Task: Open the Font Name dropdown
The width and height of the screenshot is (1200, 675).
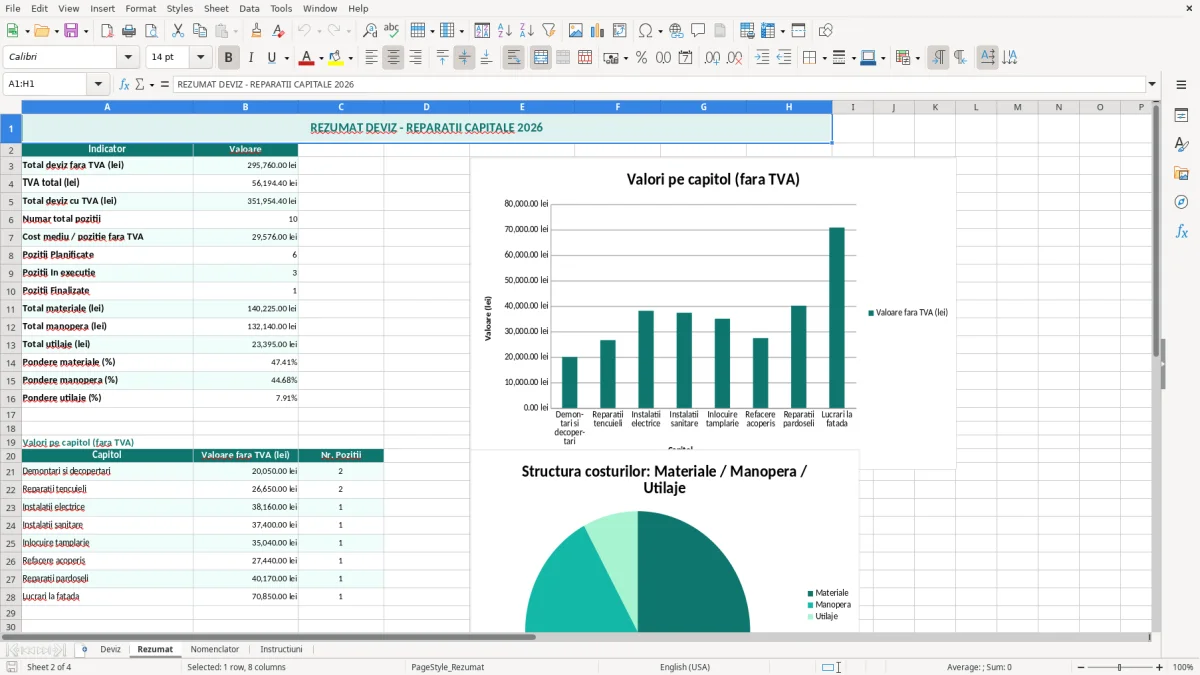Action: click(128, 58)
